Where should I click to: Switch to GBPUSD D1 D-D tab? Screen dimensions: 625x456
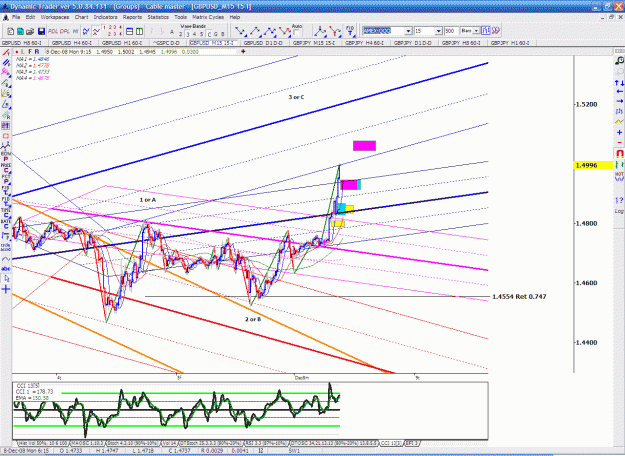point(263,43)
